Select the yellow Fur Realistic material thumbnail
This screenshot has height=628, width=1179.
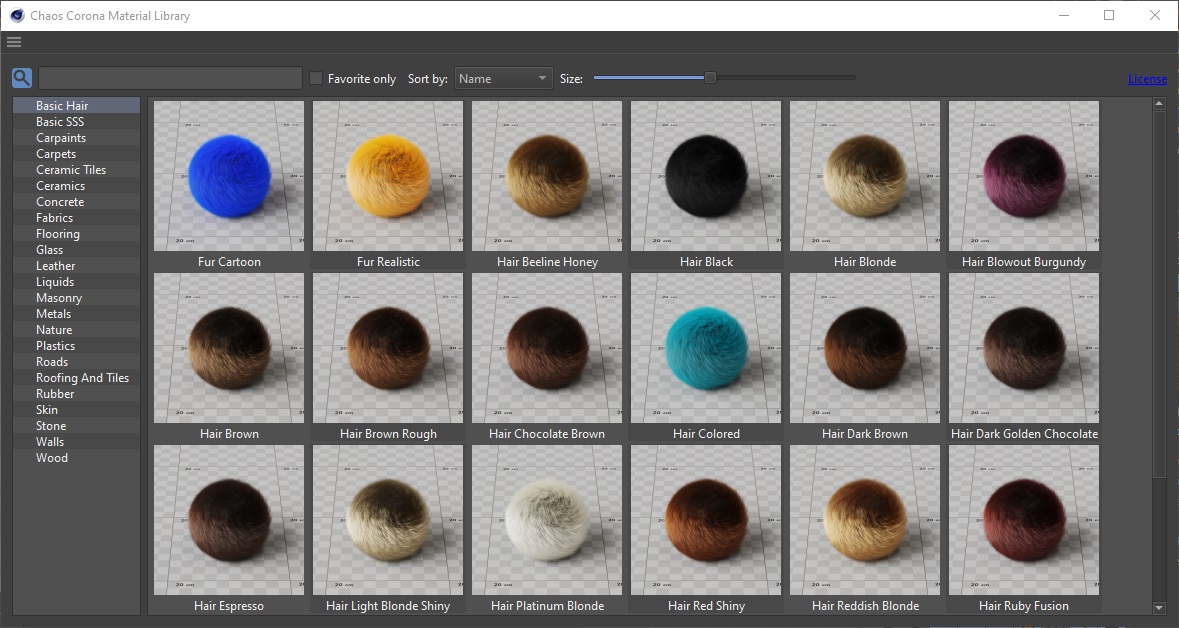(388, 176)
